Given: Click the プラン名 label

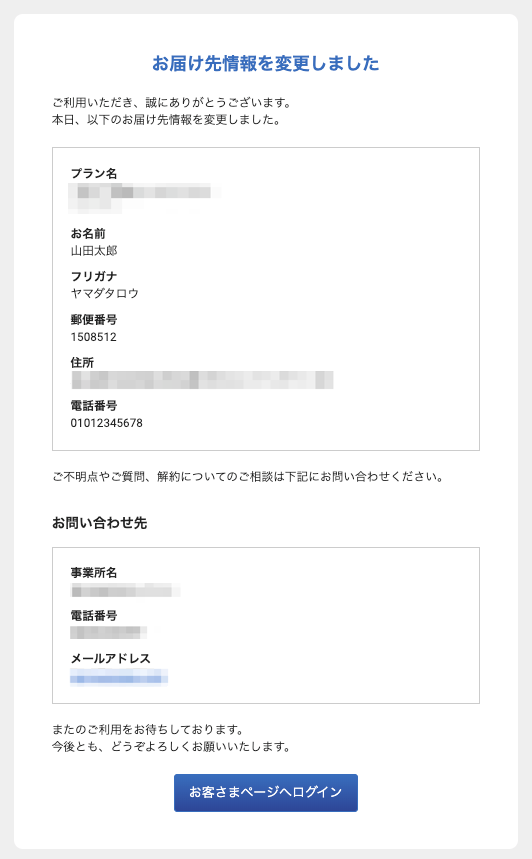Looking at the screenshot, I should [x=94, y=174].
